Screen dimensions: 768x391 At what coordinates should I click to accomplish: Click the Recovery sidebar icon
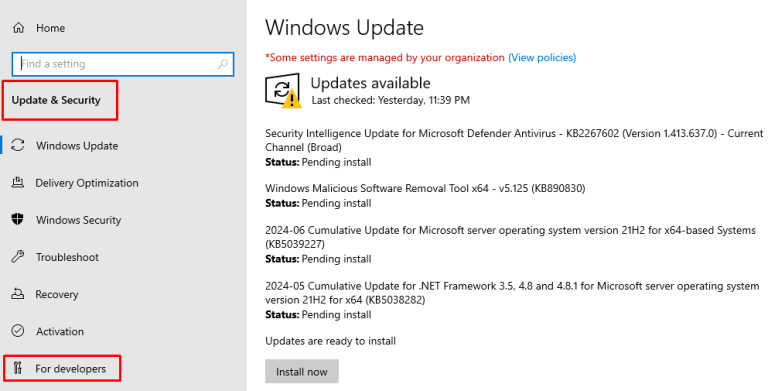point(18,294)
